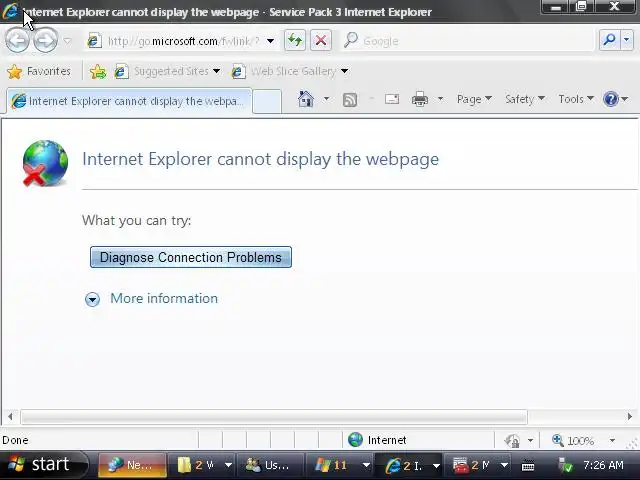
Task: Click the 7:26 AM clock
Action: click(603, 465)
